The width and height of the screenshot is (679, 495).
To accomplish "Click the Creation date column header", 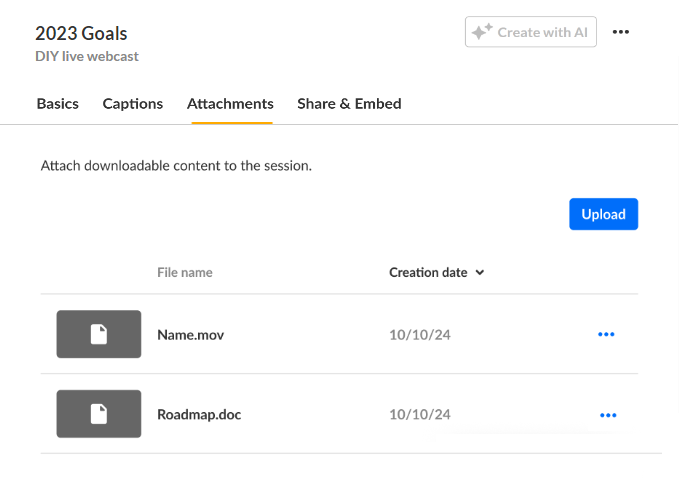I will point(428,272).
